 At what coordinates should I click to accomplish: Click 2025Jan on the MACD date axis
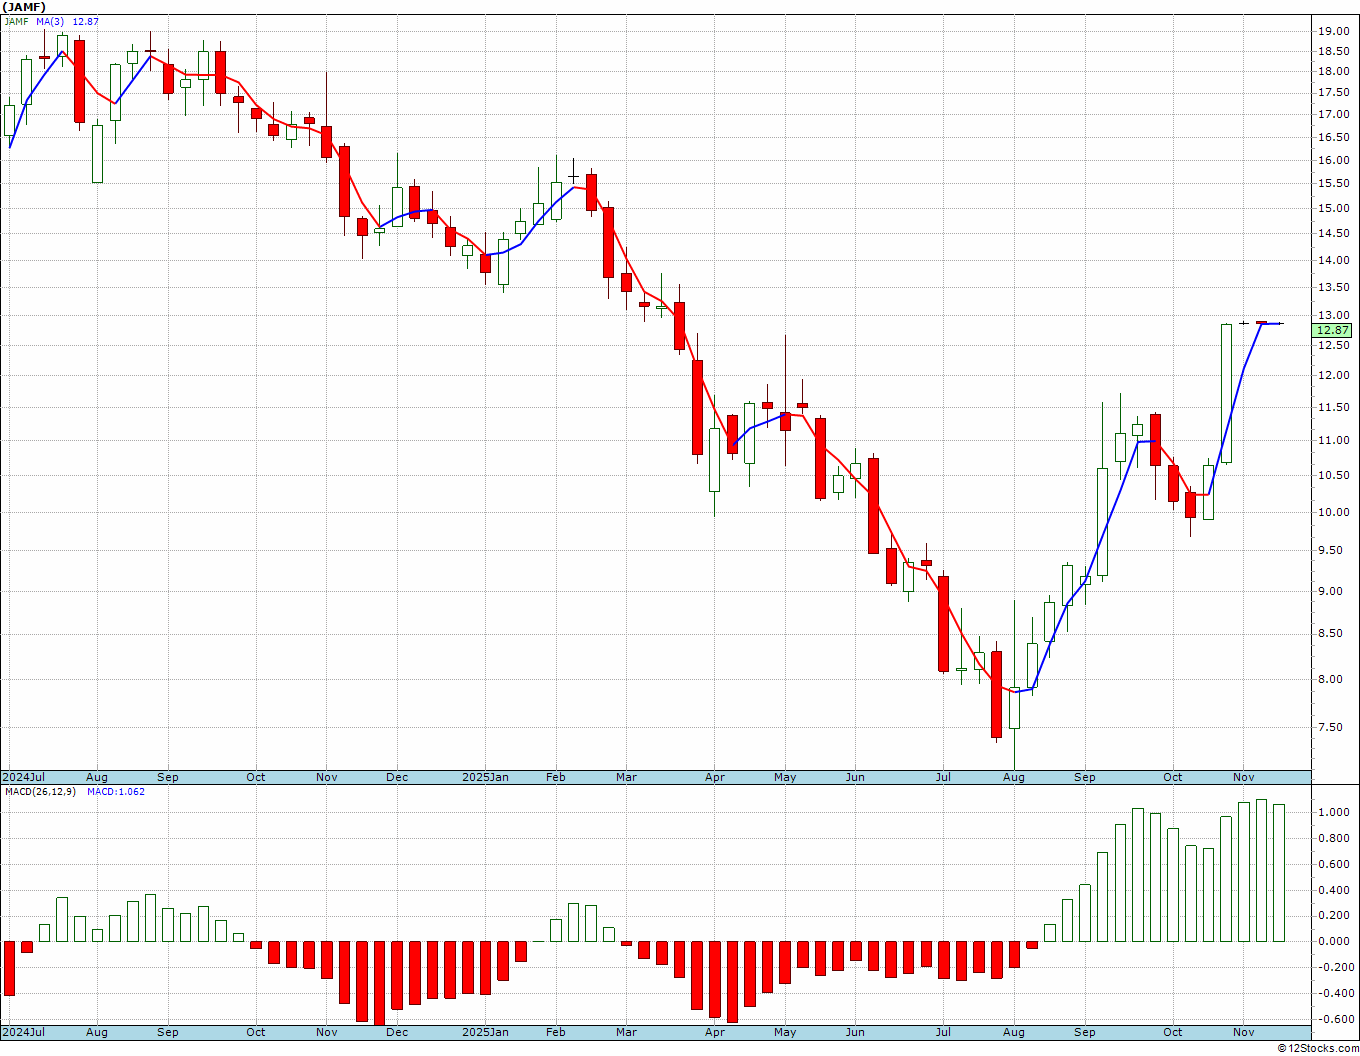point(485,1032)
